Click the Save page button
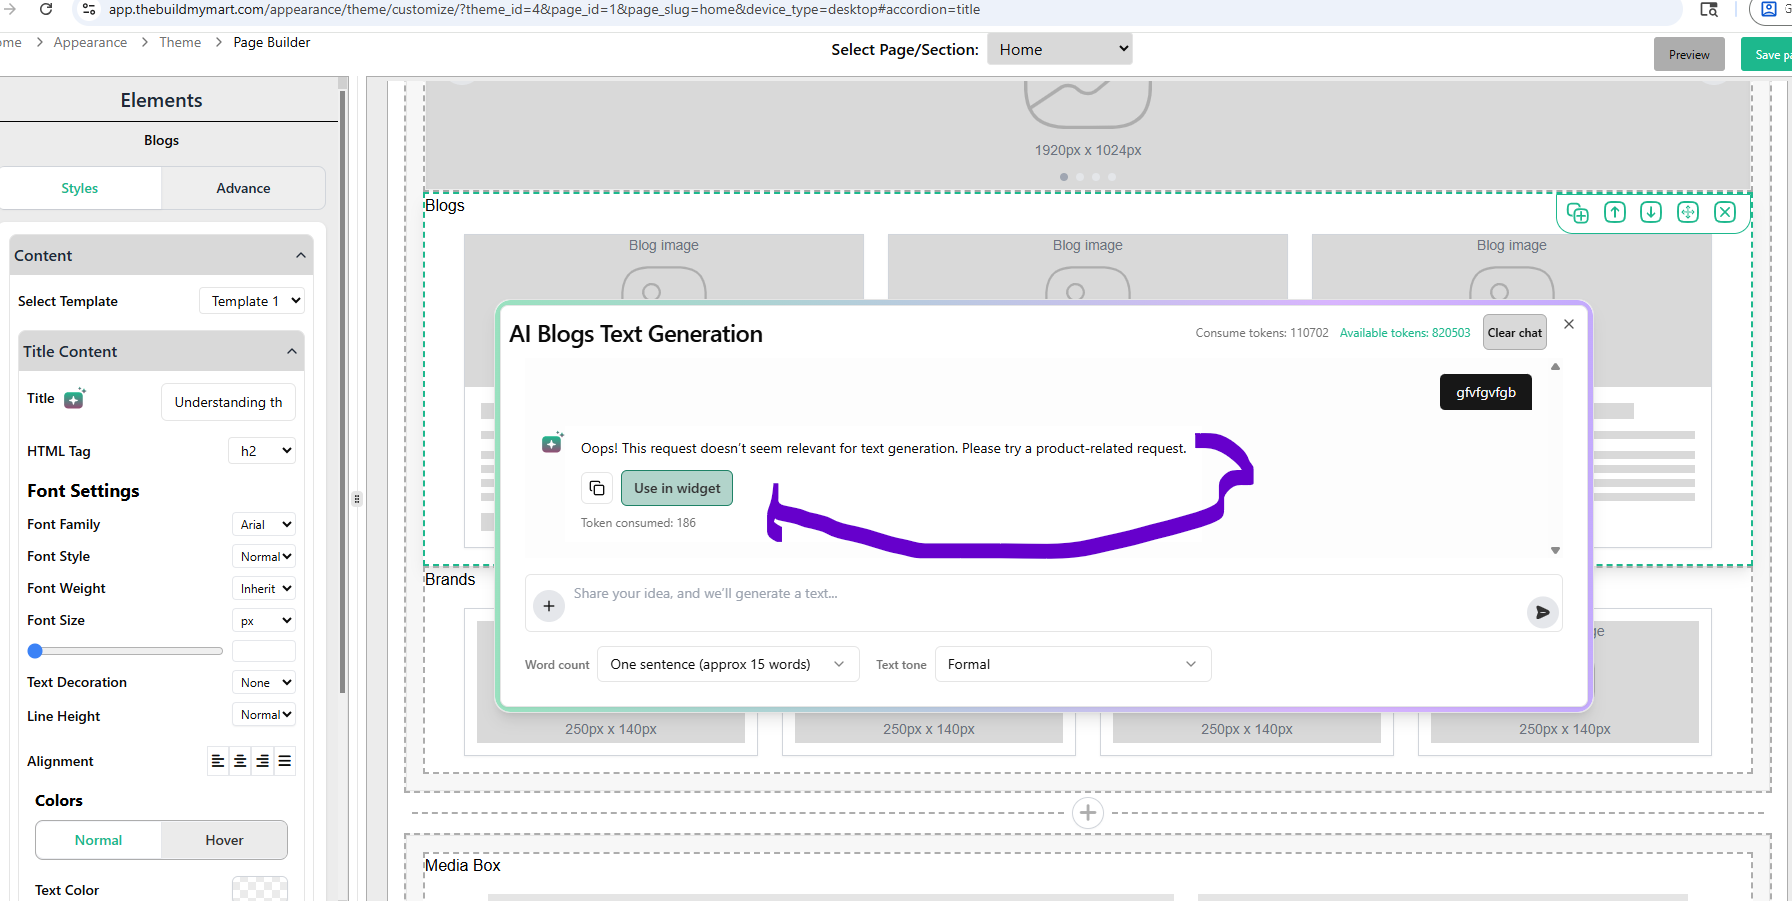Image resolution: width=1792 pixels, height=901 pixels. (1767, 54)
